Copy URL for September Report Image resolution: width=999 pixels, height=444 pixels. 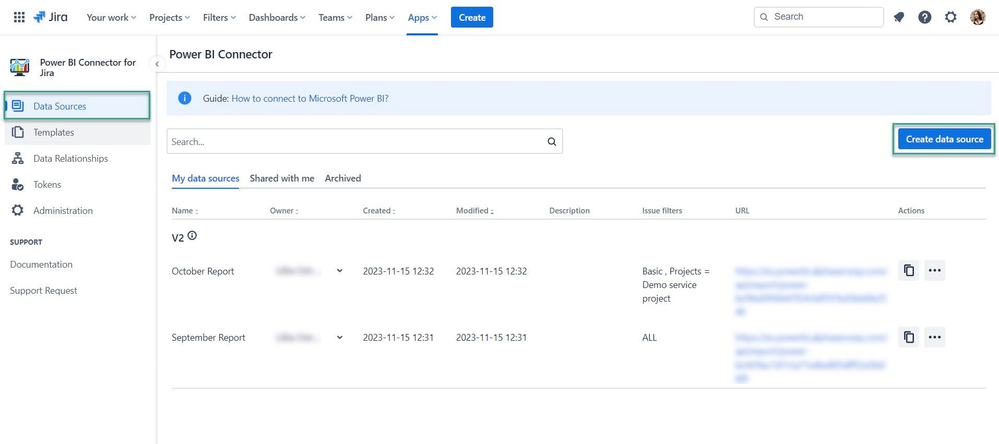pyautogui.click(x=909, y=337)
